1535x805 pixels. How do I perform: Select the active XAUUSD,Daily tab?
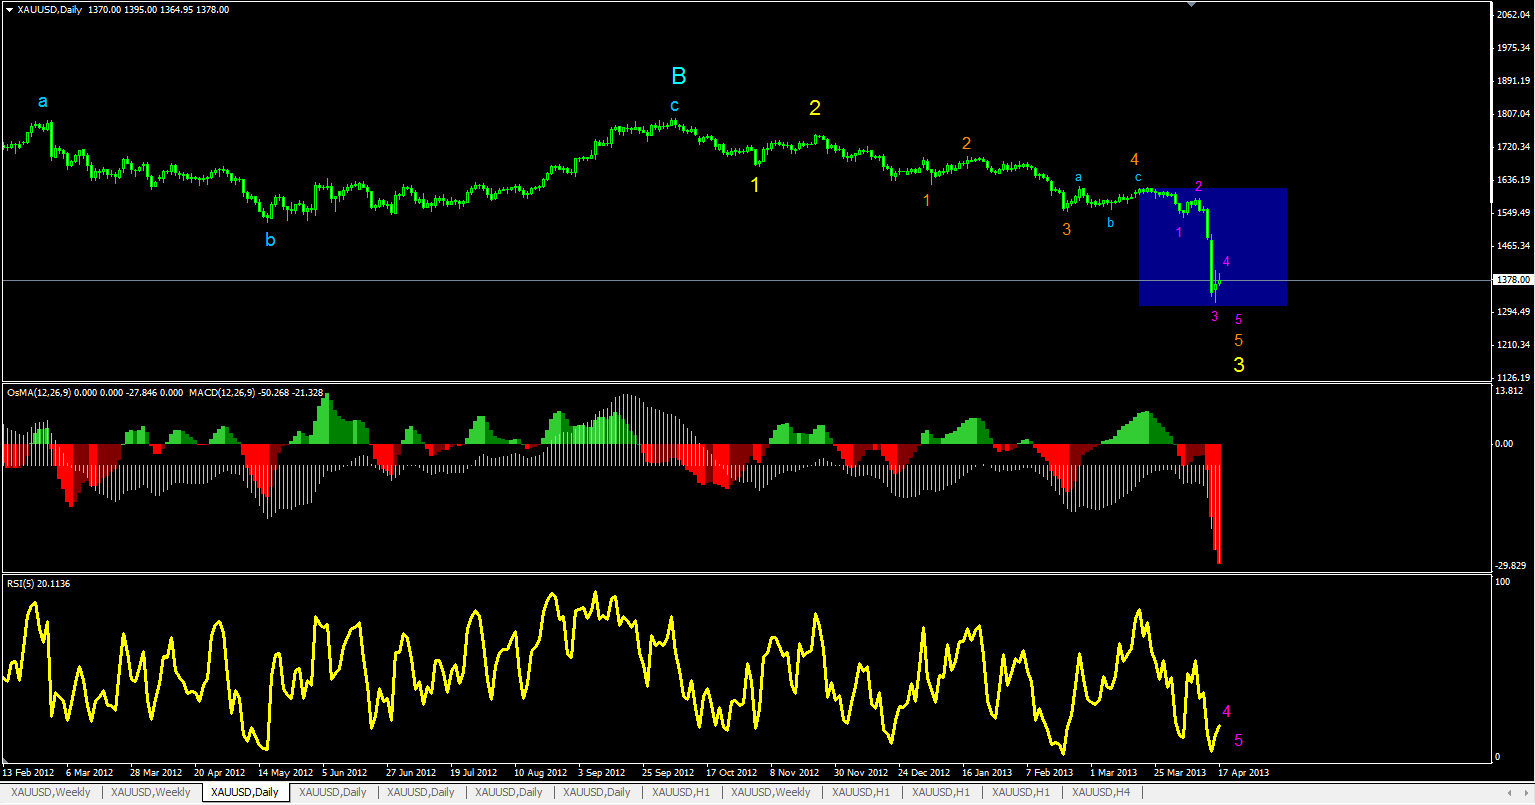[x=245, y=793]
